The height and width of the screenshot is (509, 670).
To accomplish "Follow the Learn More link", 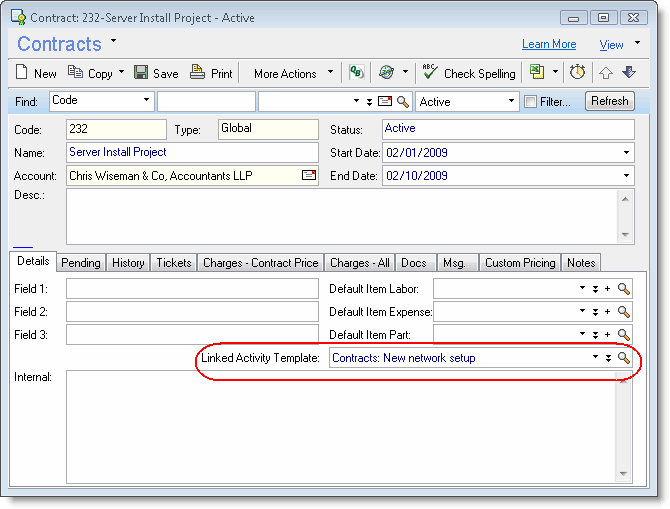I will coord(549,44).
